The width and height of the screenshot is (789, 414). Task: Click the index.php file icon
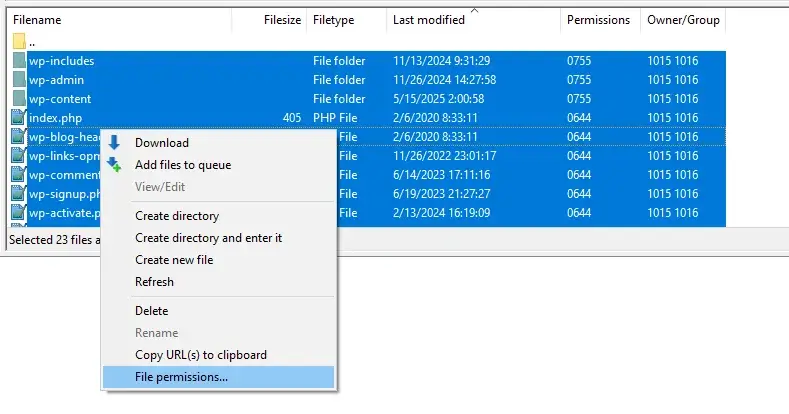[x=19, y=118]
